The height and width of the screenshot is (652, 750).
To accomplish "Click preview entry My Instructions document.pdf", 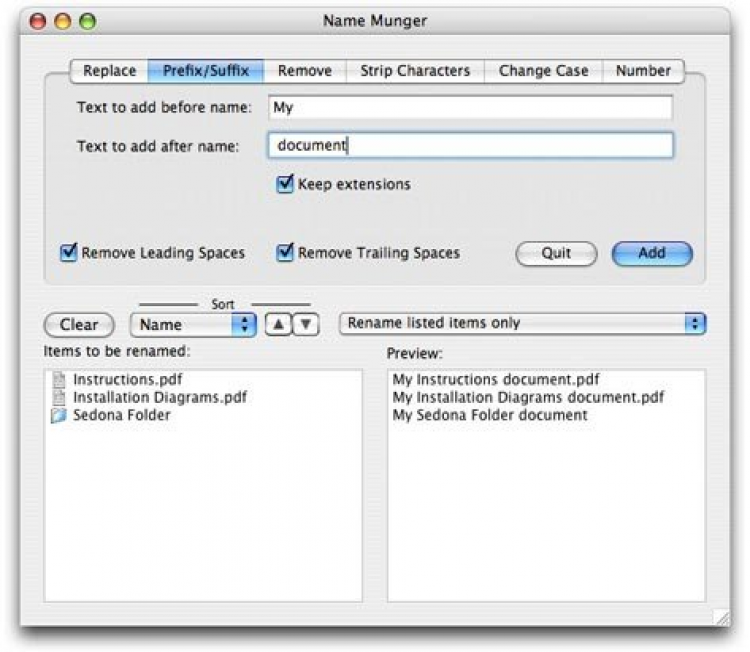I will click(x=496, y=380).
